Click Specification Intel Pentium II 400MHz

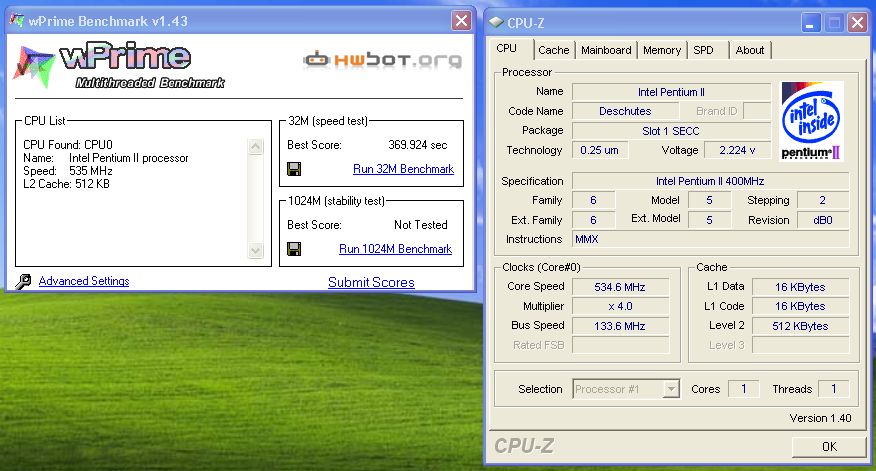[x=710, y=181]
